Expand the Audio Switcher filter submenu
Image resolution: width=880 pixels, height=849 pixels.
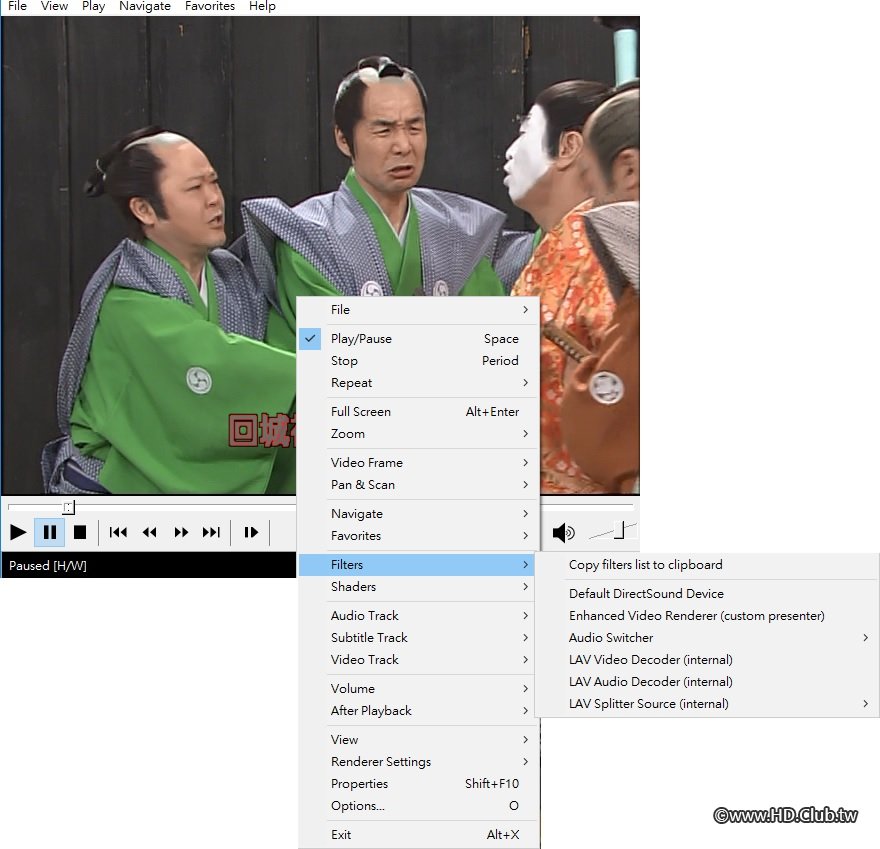707,638
